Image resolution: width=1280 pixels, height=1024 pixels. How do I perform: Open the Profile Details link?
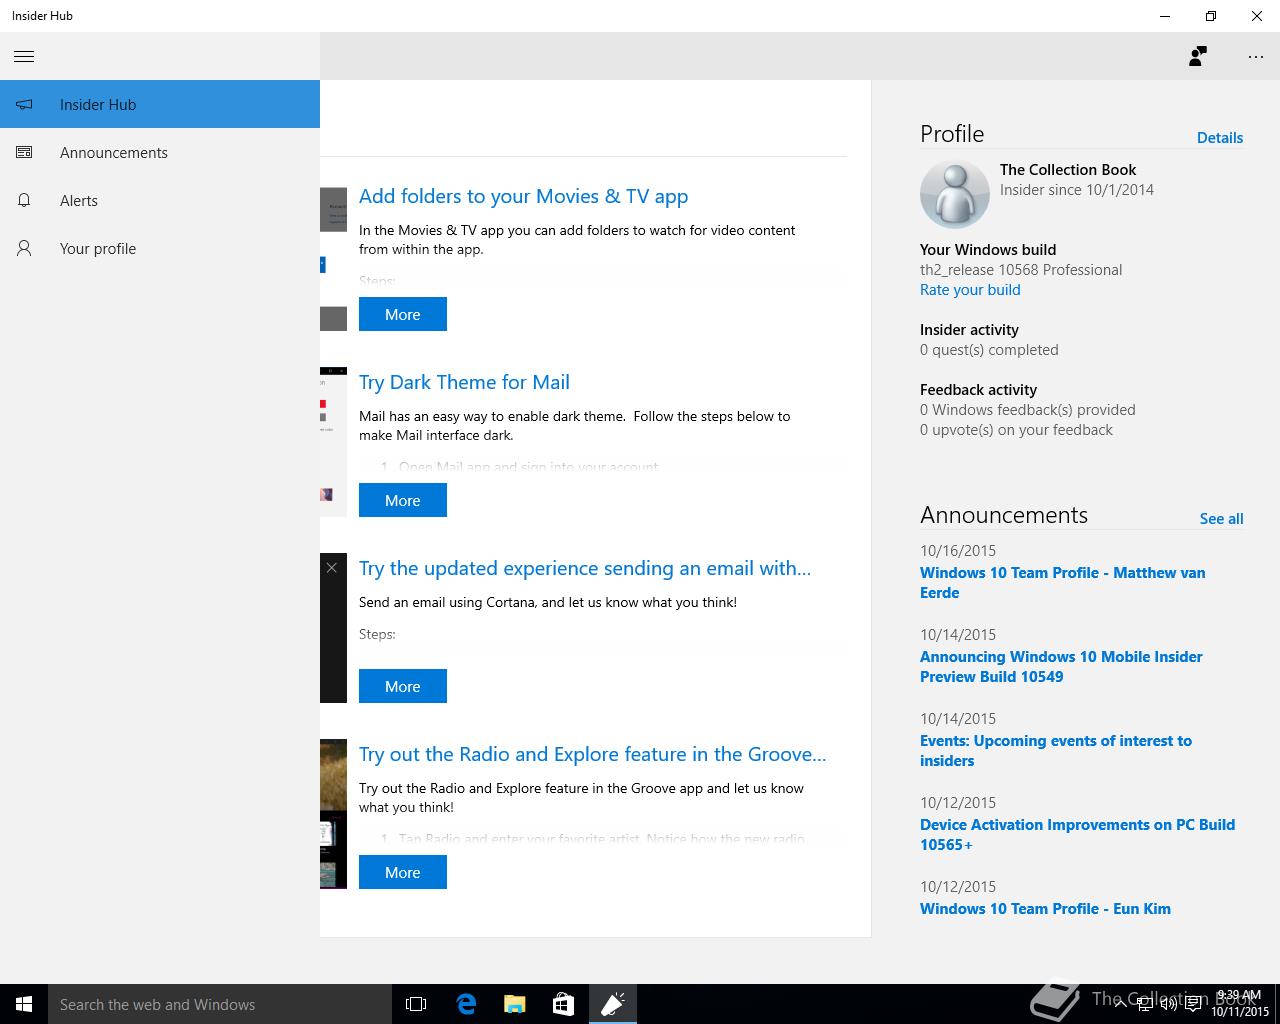coord(1220,138)
